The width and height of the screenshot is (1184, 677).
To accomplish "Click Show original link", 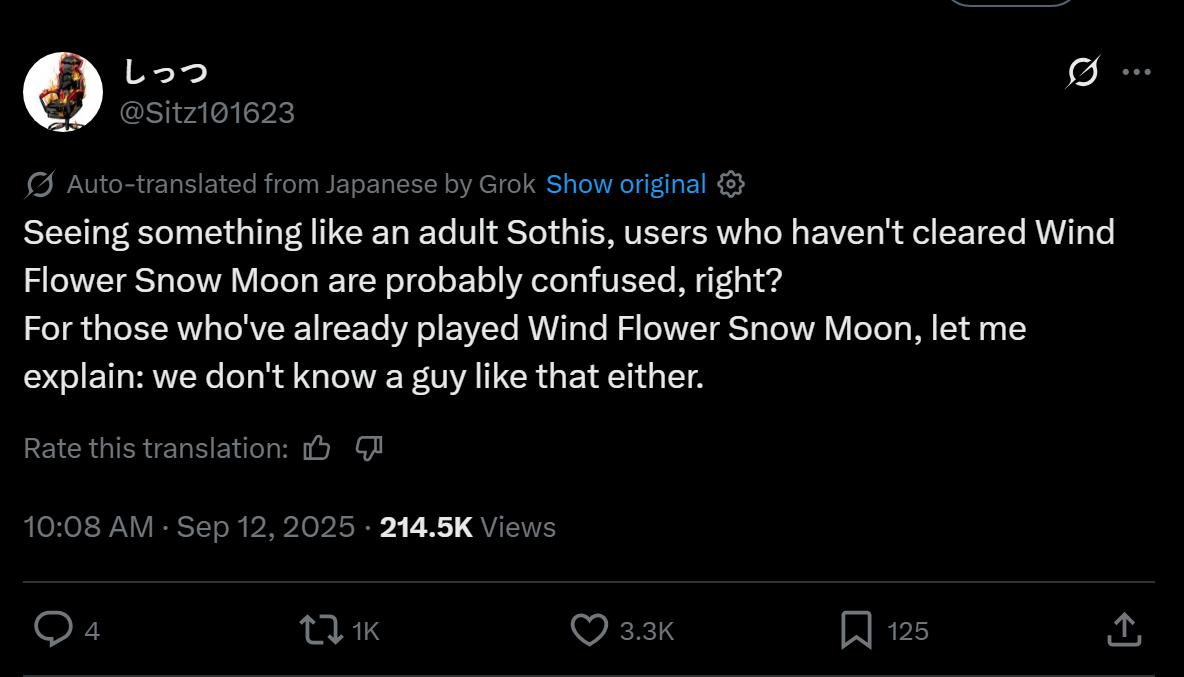I will tap(626, 184).
